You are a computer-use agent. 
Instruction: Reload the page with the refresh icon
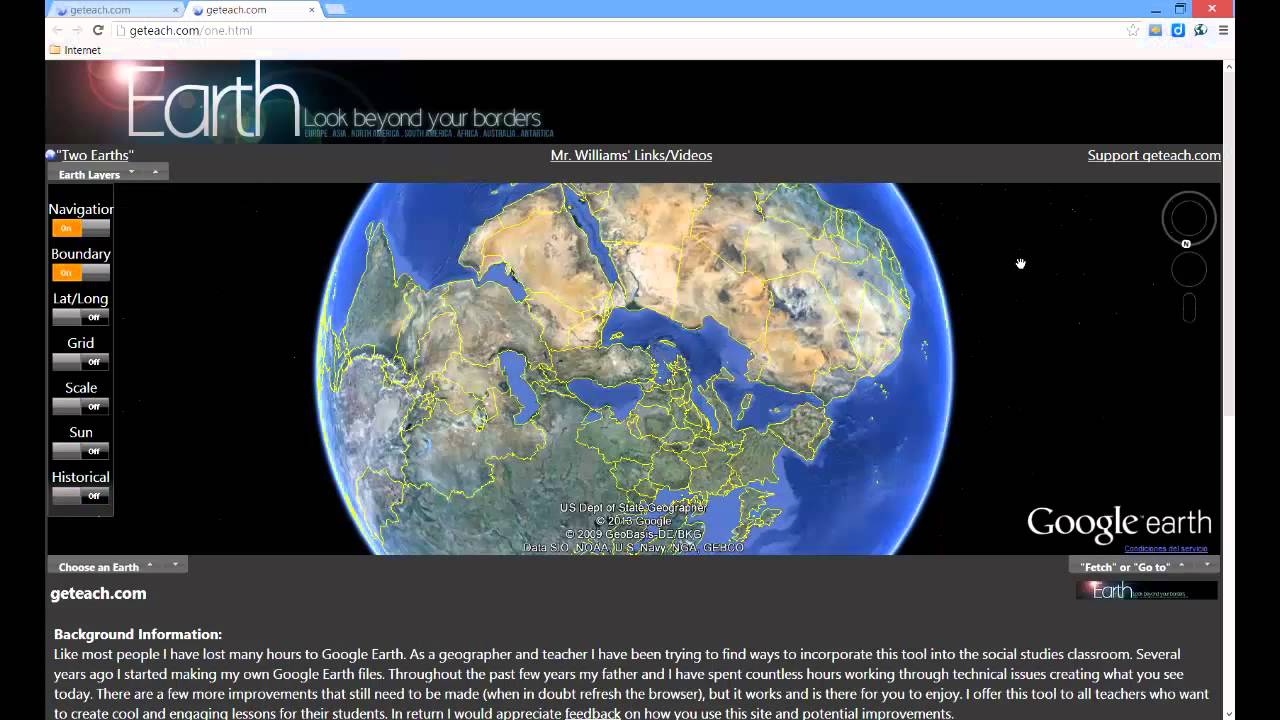coord(98,30)
